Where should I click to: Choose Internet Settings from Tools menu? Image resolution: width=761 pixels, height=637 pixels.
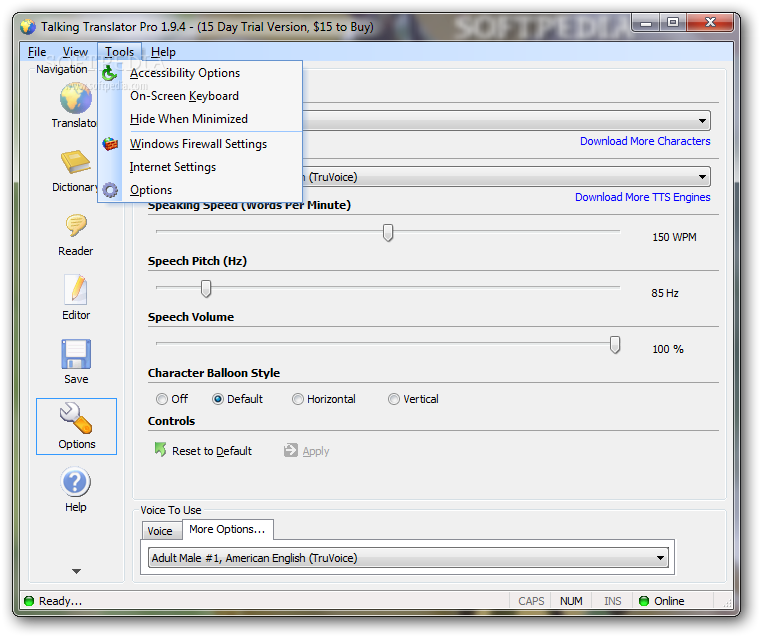pyautogui.click(x=200, y=167)
